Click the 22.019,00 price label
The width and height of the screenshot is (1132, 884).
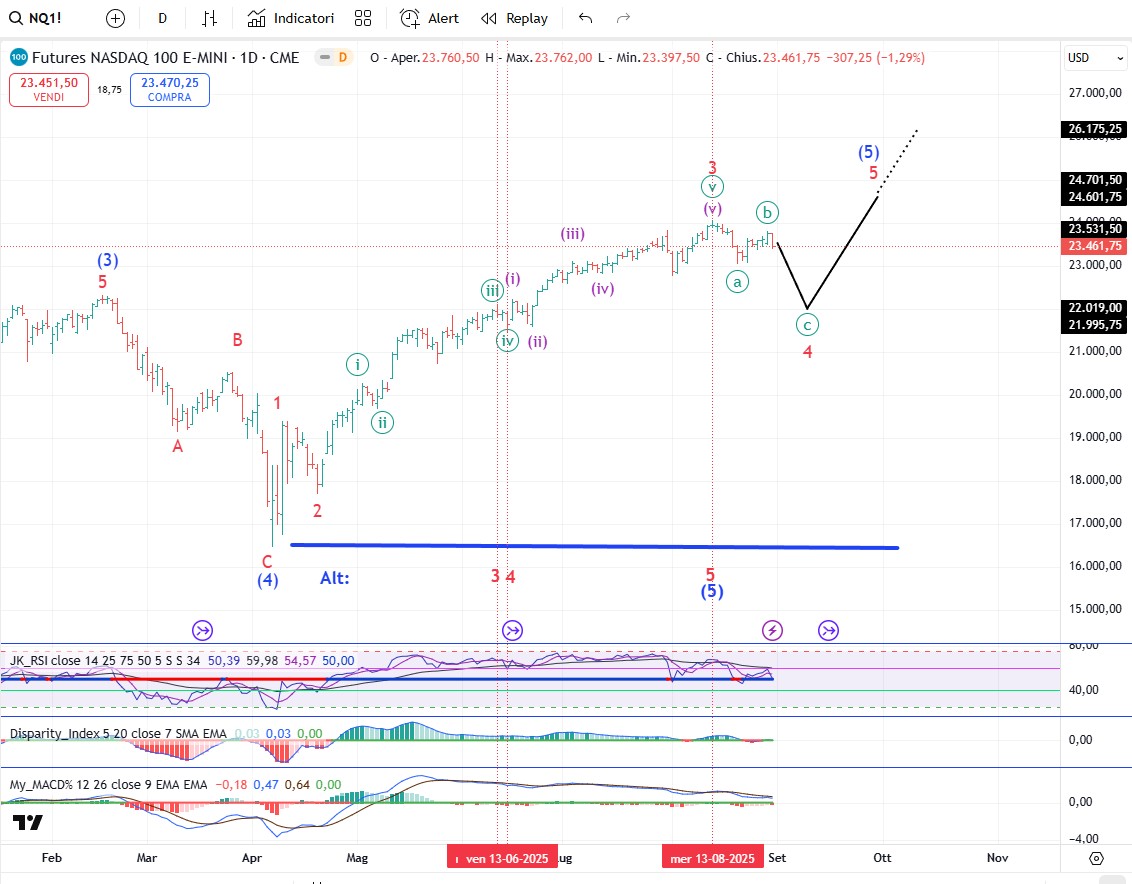[x=1095, y=308]
